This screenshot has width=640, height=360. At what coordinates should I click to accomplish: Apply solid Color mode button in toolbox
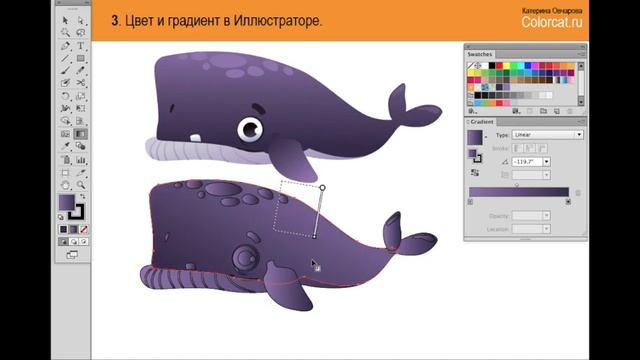(63, 229)
